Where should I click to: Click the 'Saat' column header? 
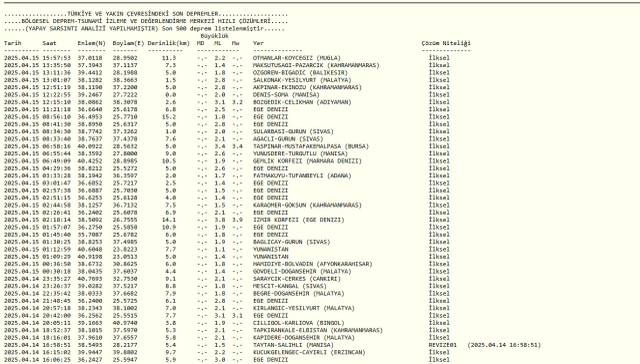tap(49, 43)
